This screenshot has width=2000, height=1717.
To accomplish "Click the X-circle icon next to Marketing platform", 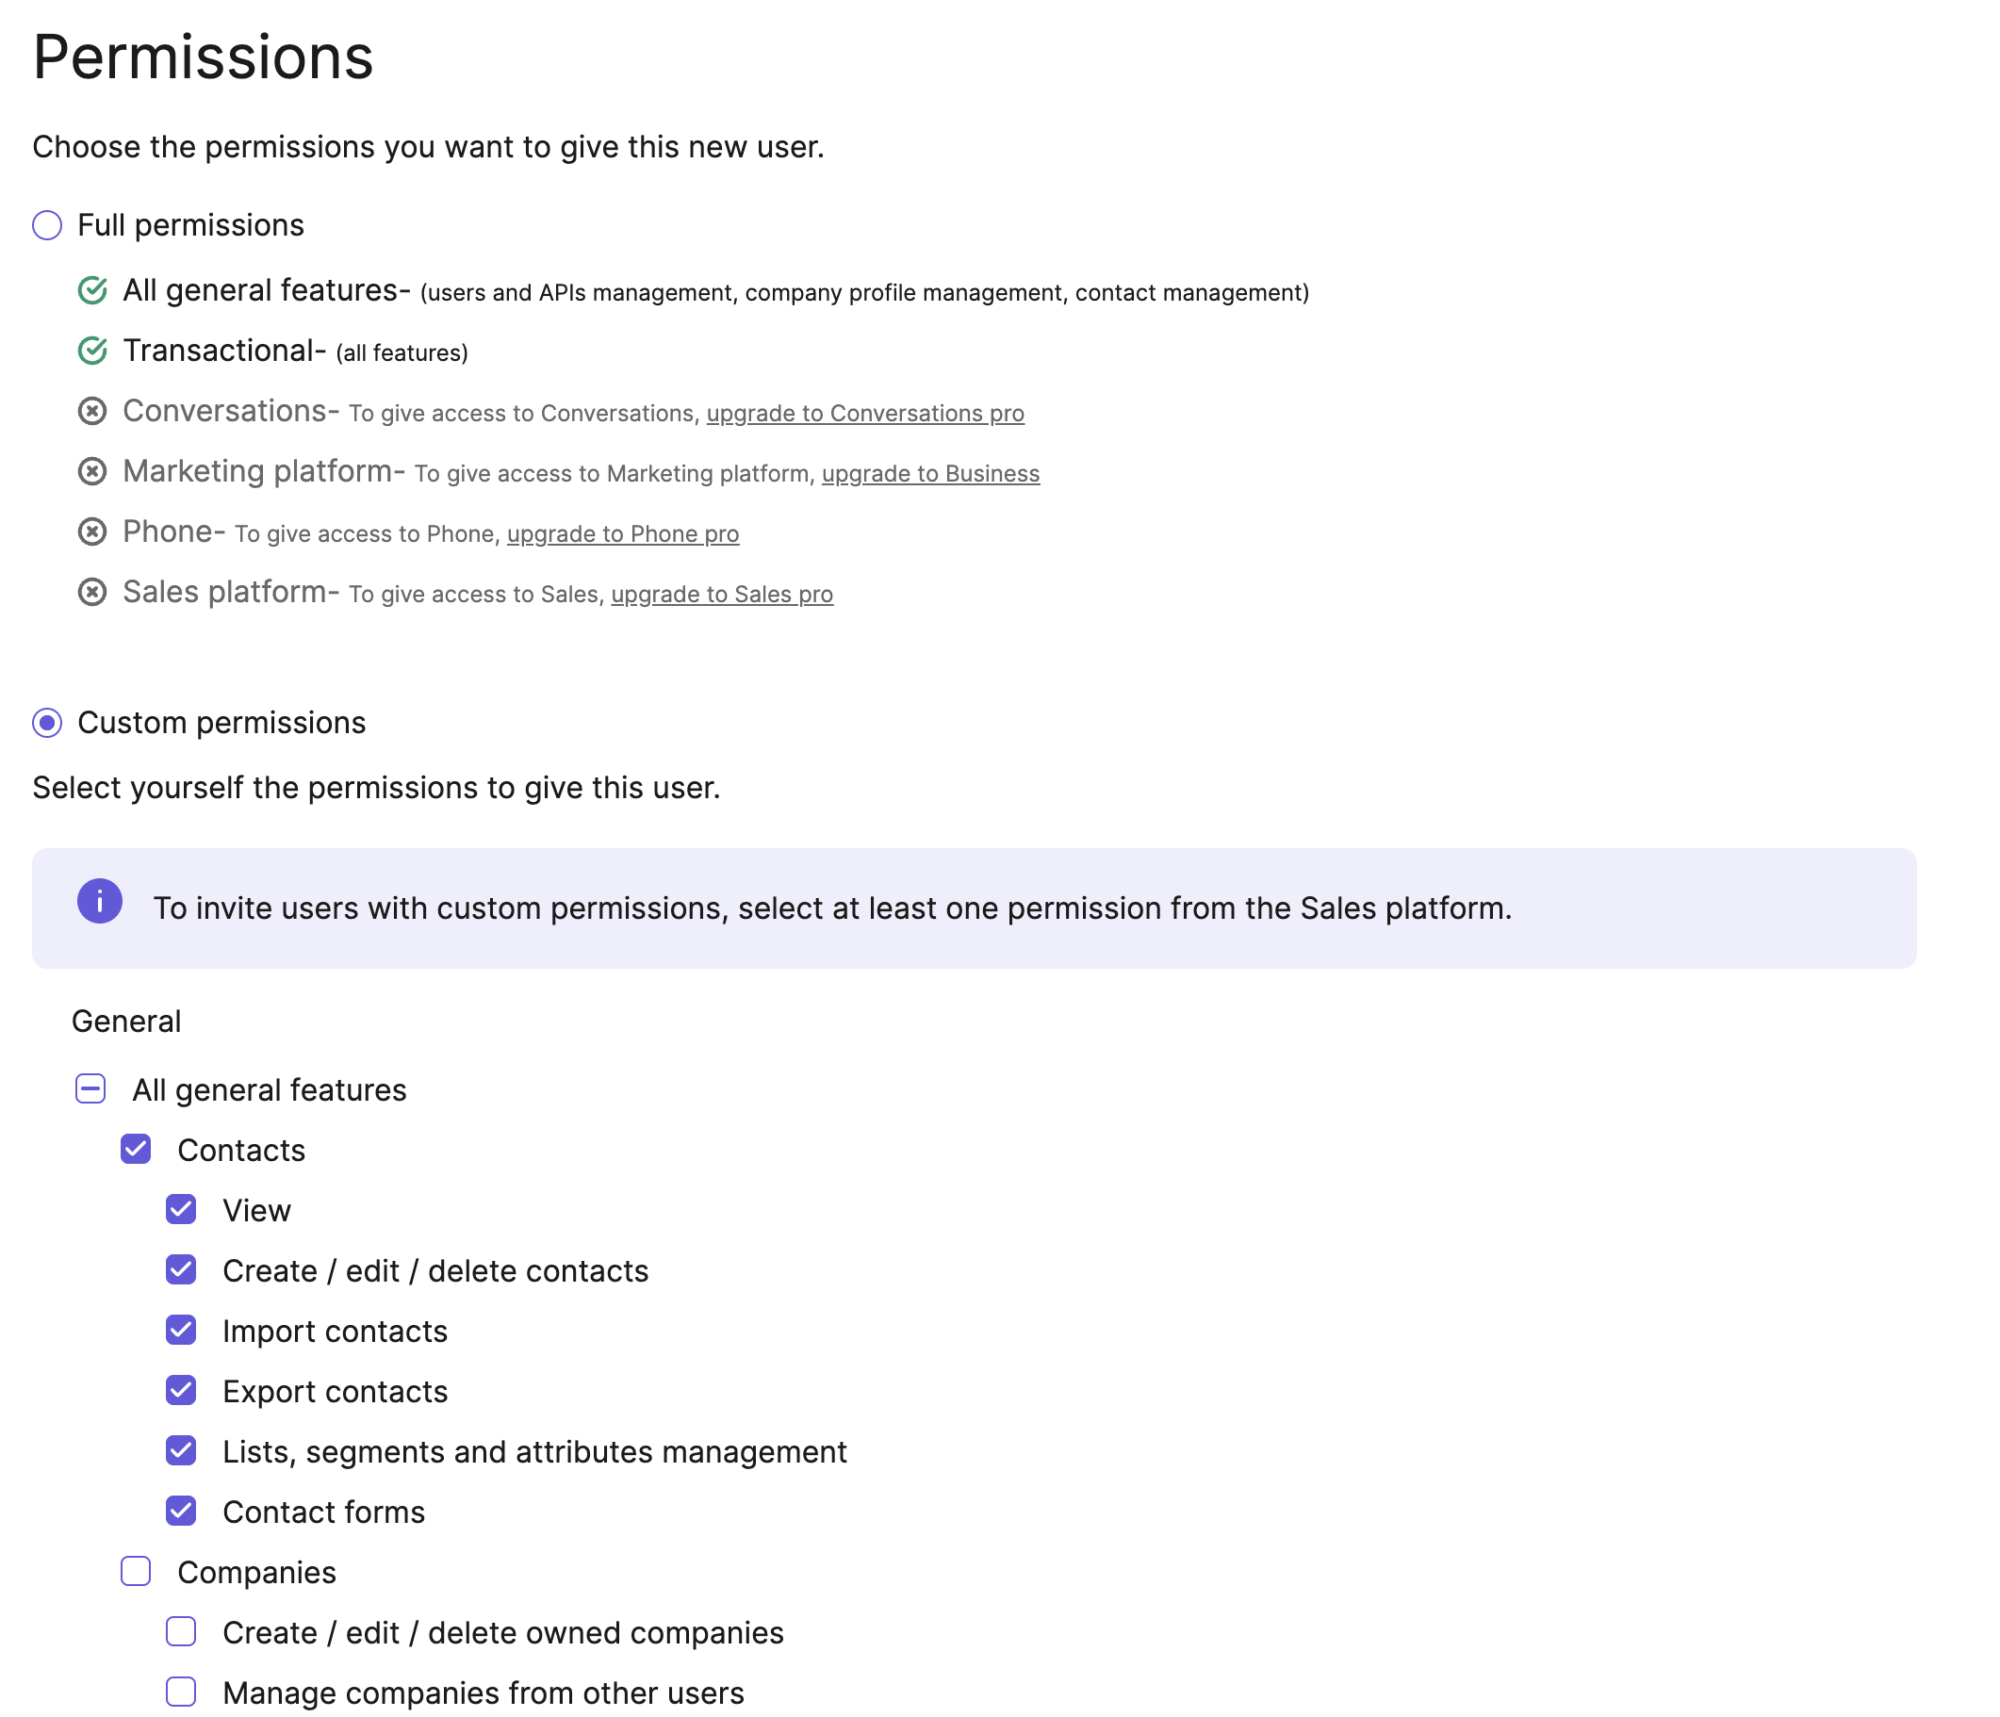I will [92, 471].
